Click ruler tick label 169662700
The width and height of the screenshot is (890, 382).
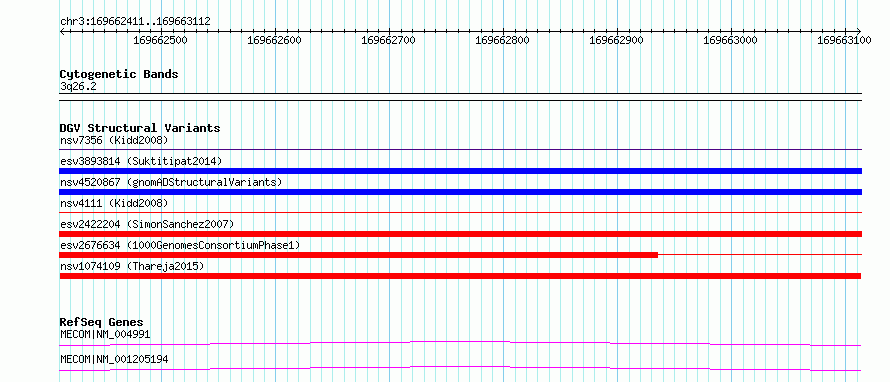pyautogui.click(x=389, y=40)
